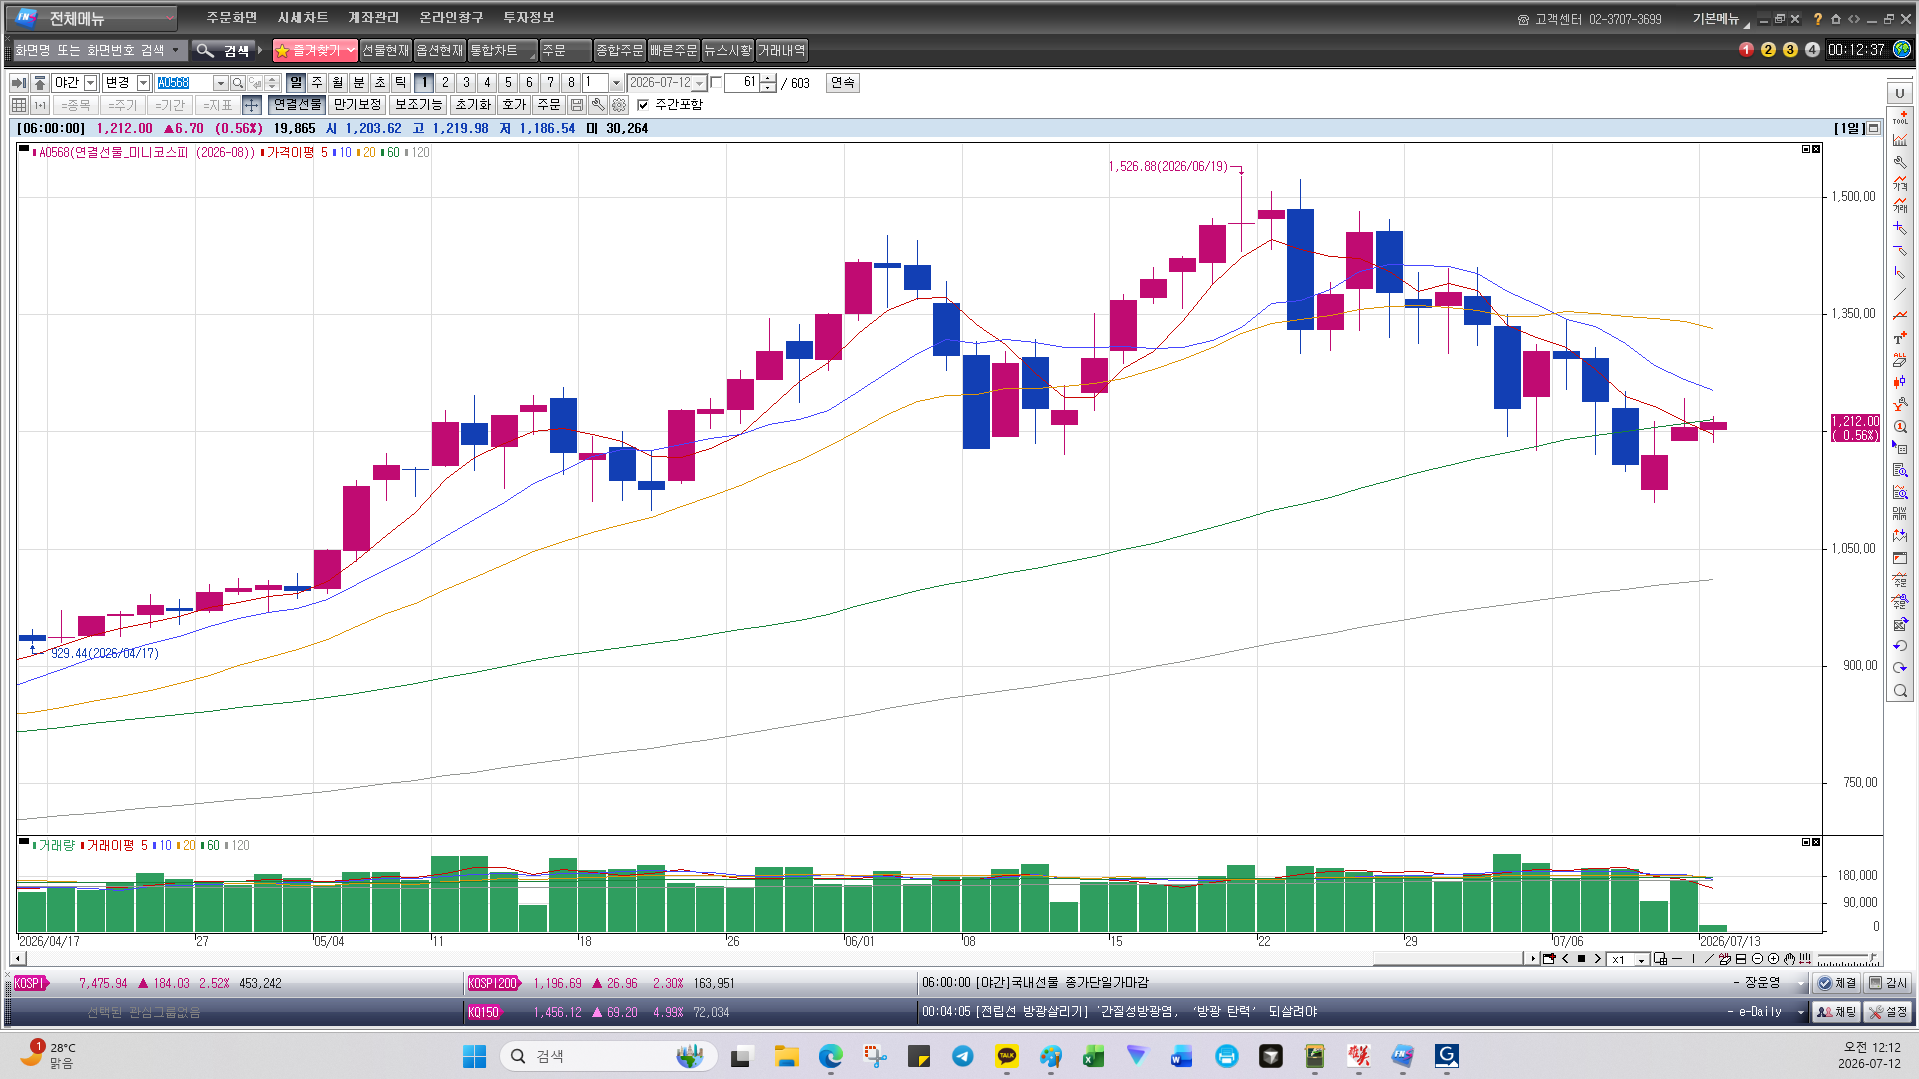The height and width of the screenshot is (1079, 1919).
Task: Open the interval value dropdown
Action: (x=616, y=83)
